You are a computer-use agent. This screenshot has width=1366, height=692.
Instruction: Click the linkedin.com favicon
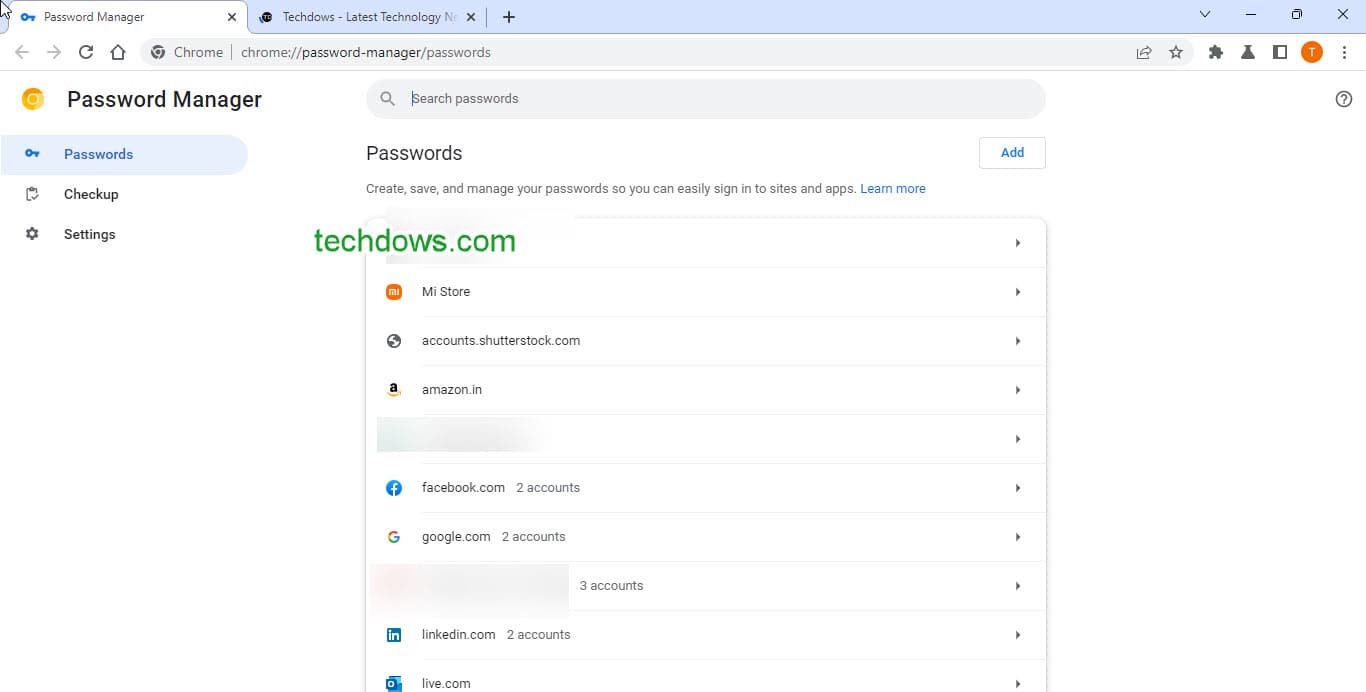pyautogui.click(x=394, y=635)
